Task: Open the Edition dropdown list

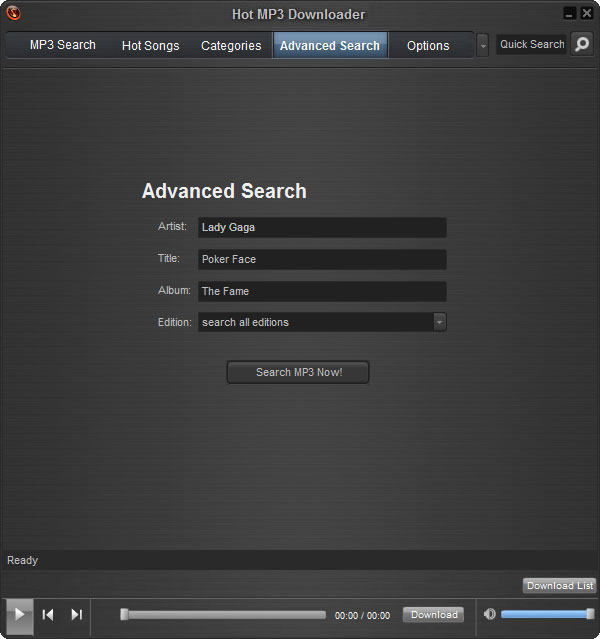Action: point(439,322)
